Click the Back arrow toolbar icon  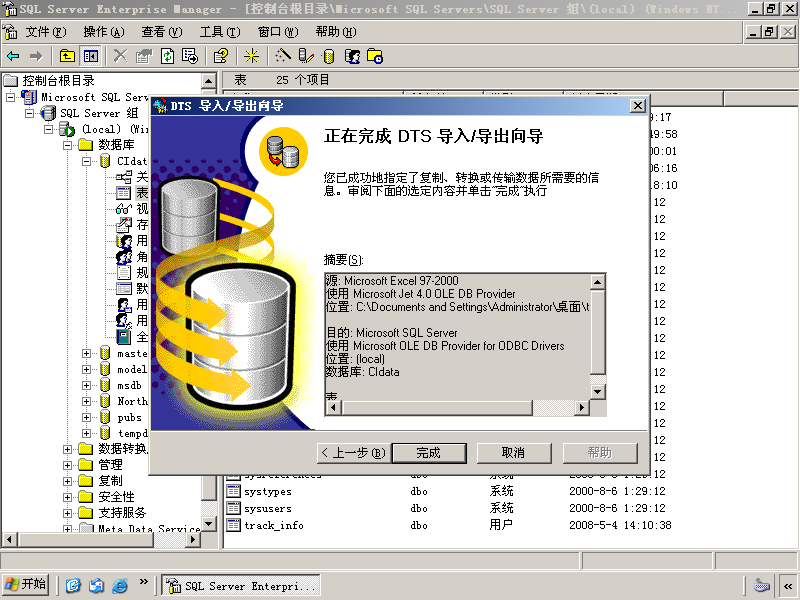[13, 56]
